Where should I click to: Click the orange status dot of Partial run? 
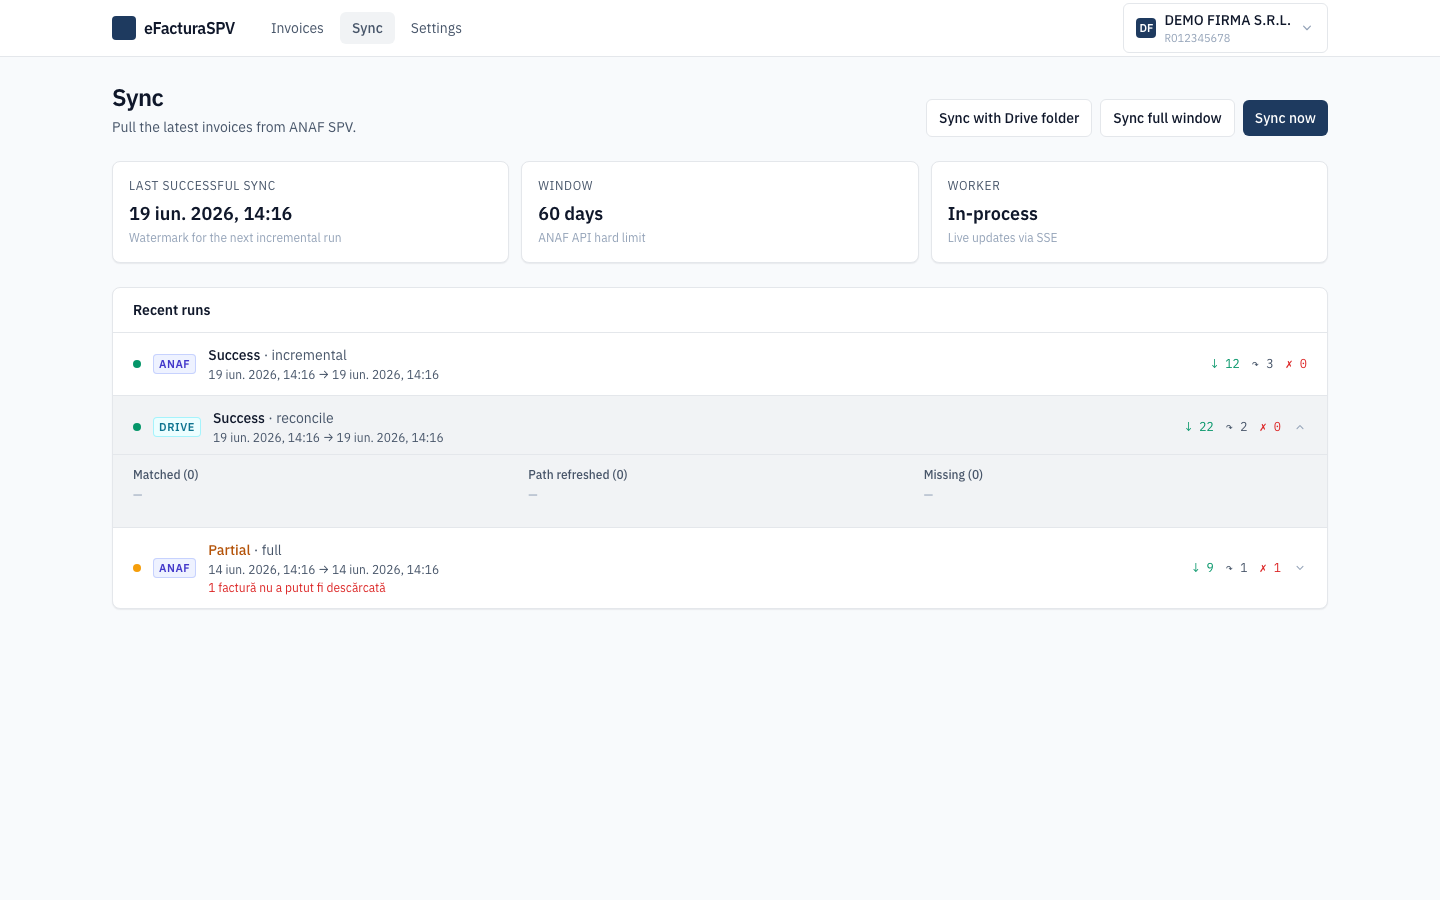[x=137, y=568]
